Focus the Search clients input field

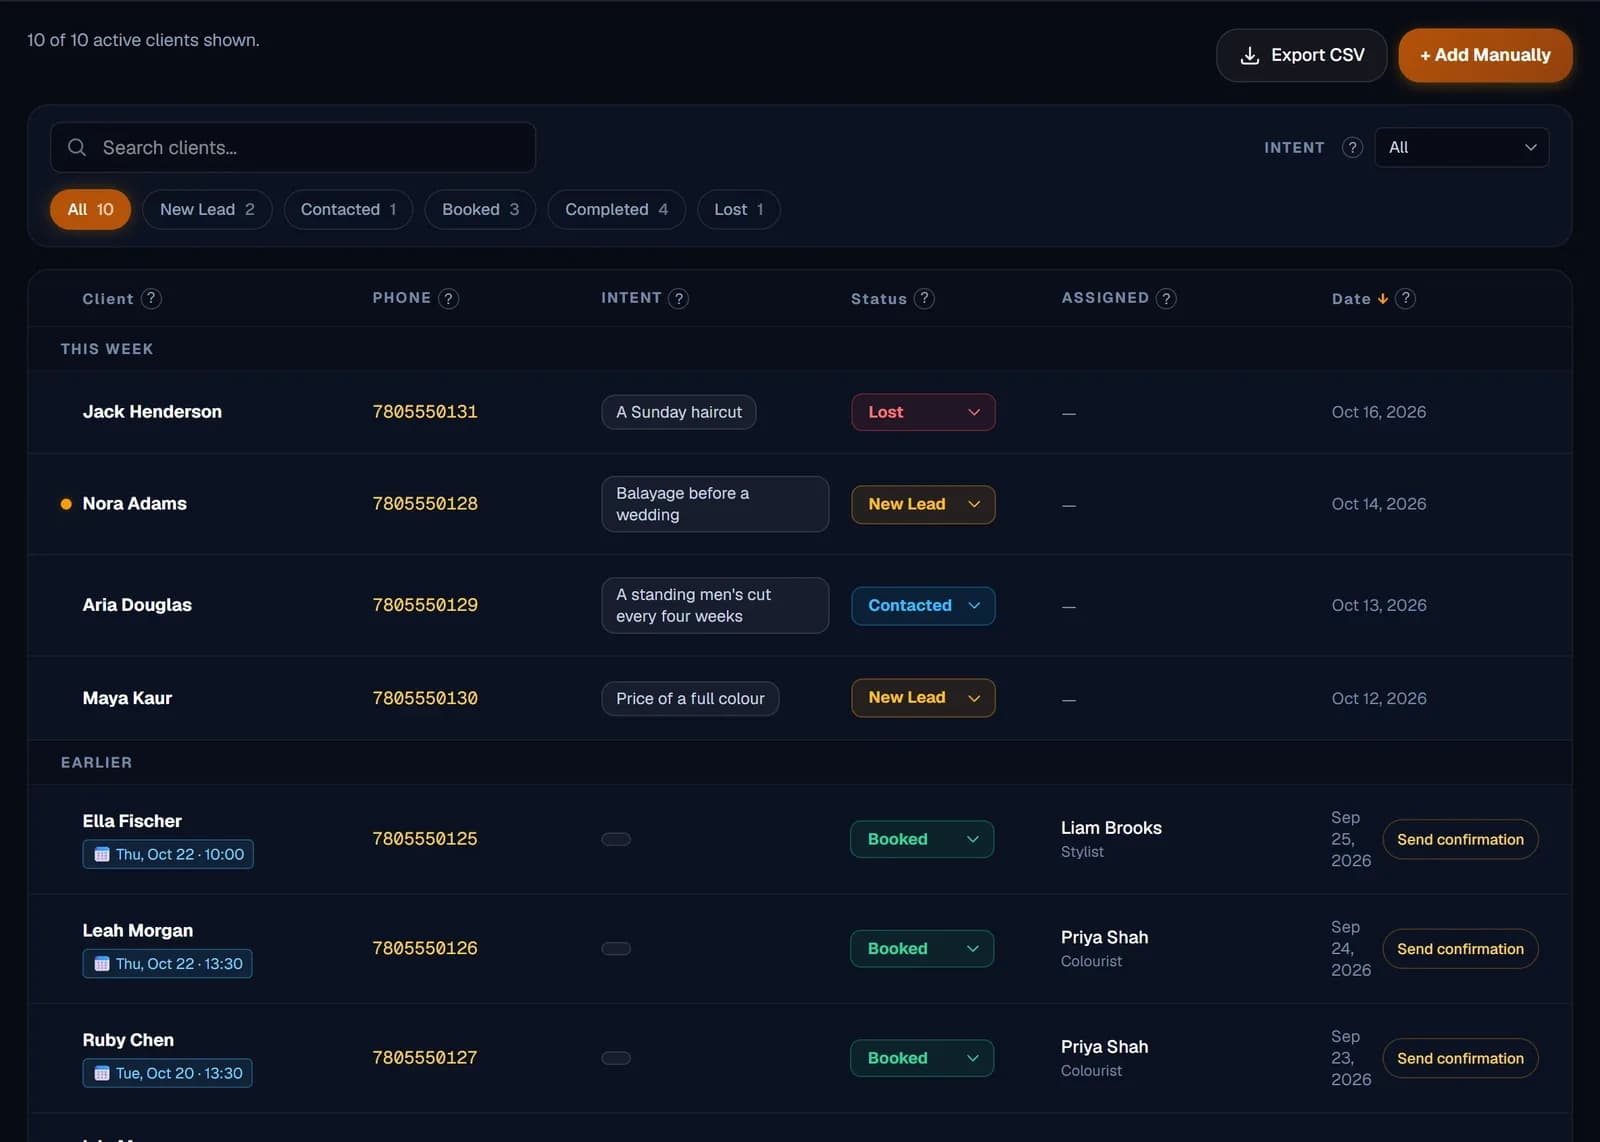(x=293, y=147)
